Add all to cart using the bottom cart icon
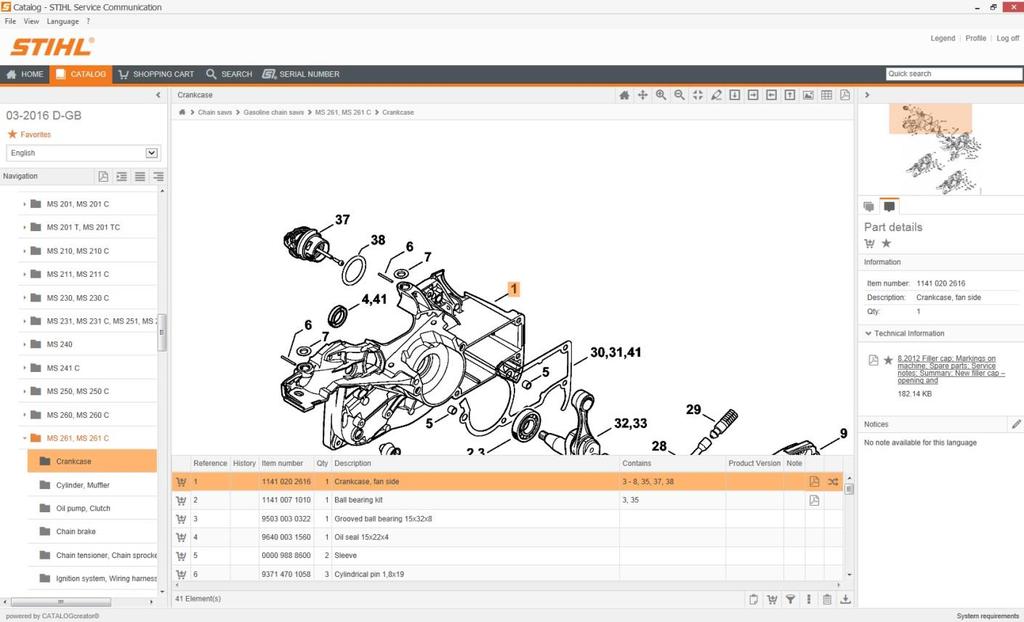The width and height of the screenshot is (1024, 622). click(x=772, y=599)
